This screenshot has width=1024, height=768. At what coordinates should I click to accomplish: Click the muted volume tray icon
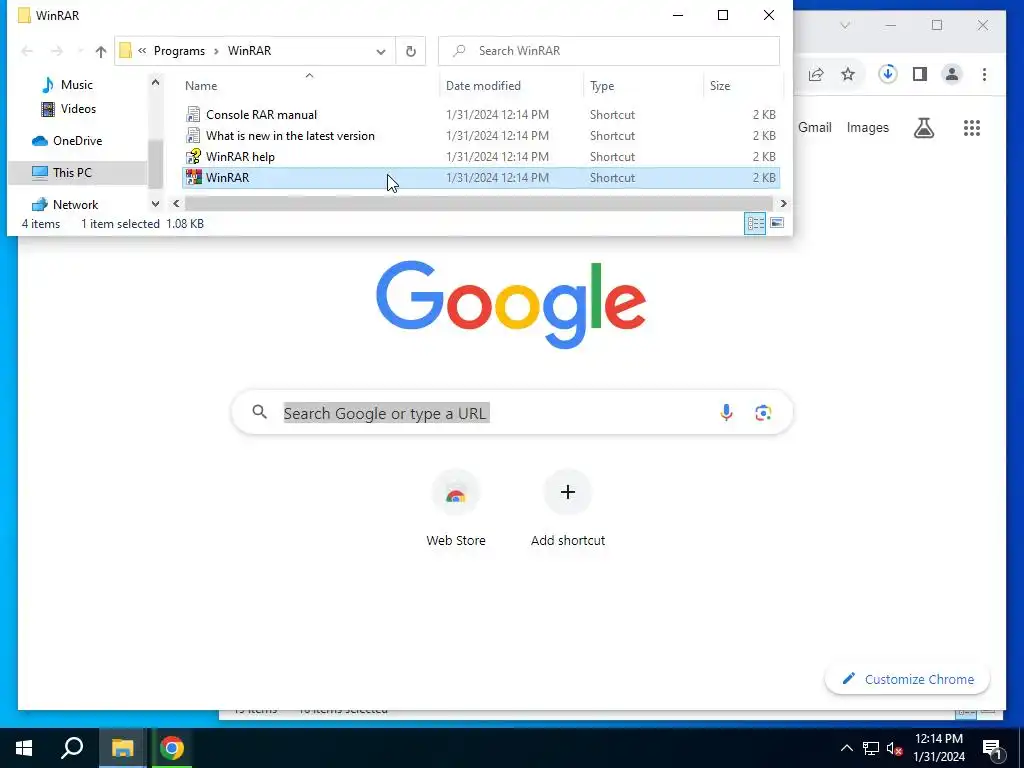pos(894,748)
